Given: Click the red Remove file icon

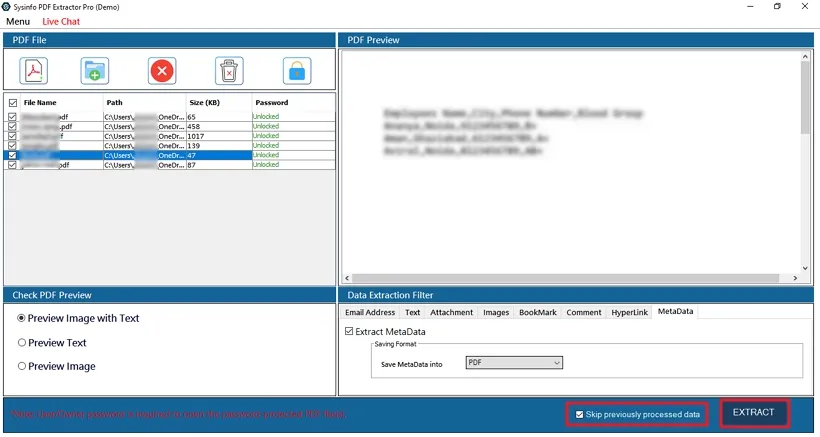Looking at the screenshot, I should [x=162, y=71].
